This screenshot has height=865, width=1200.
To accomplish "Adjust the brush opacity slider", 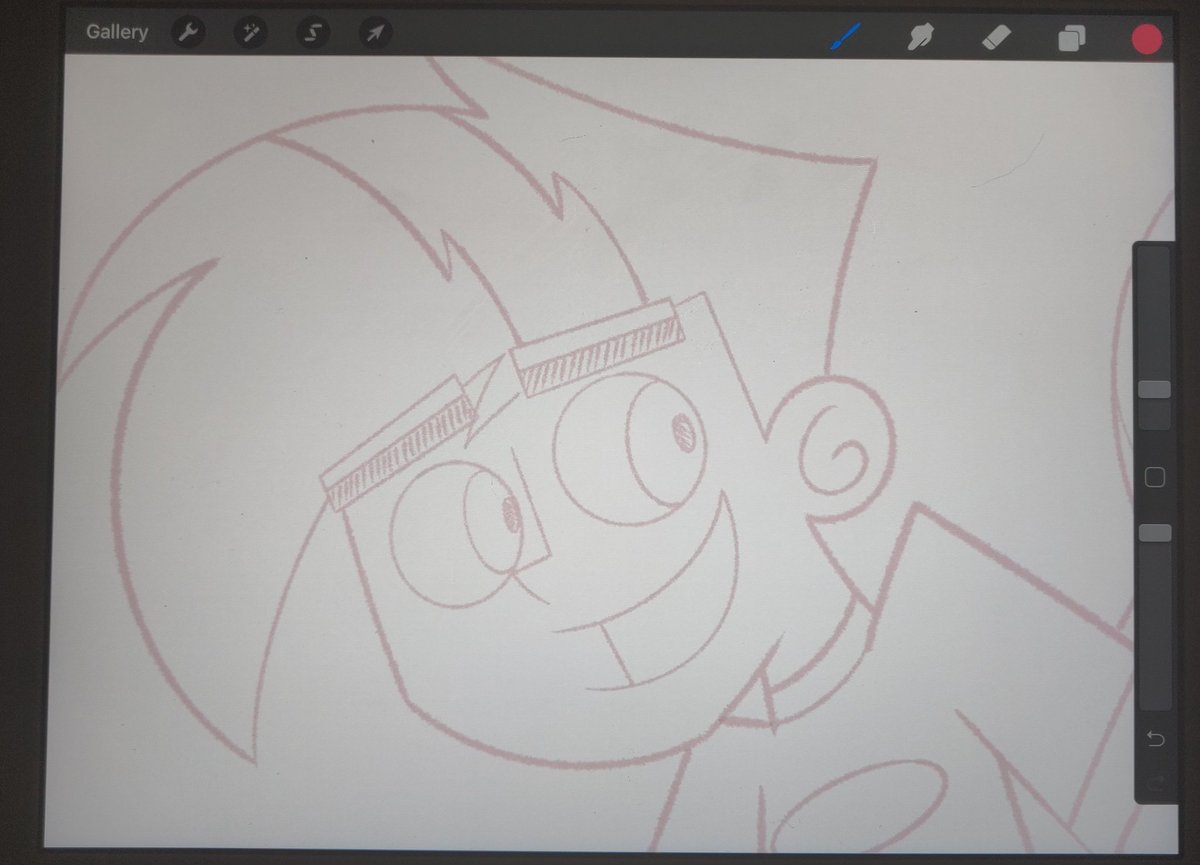I will coord(1154,533).
